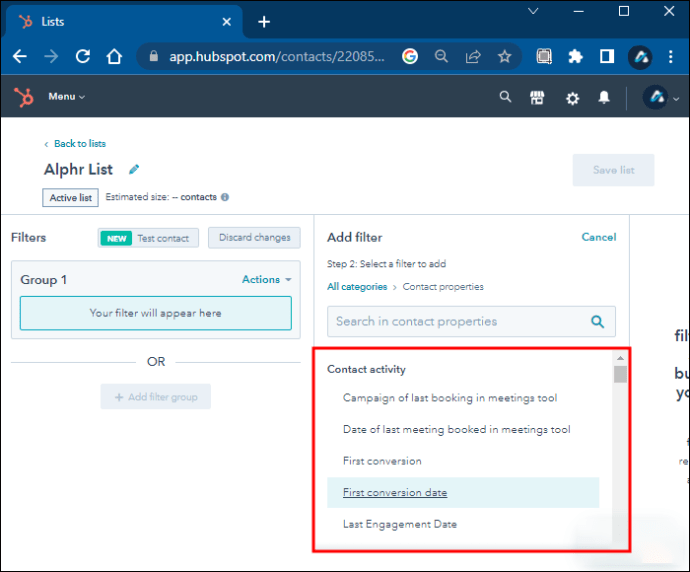Click the Save list button

click(x=613, y=170)
